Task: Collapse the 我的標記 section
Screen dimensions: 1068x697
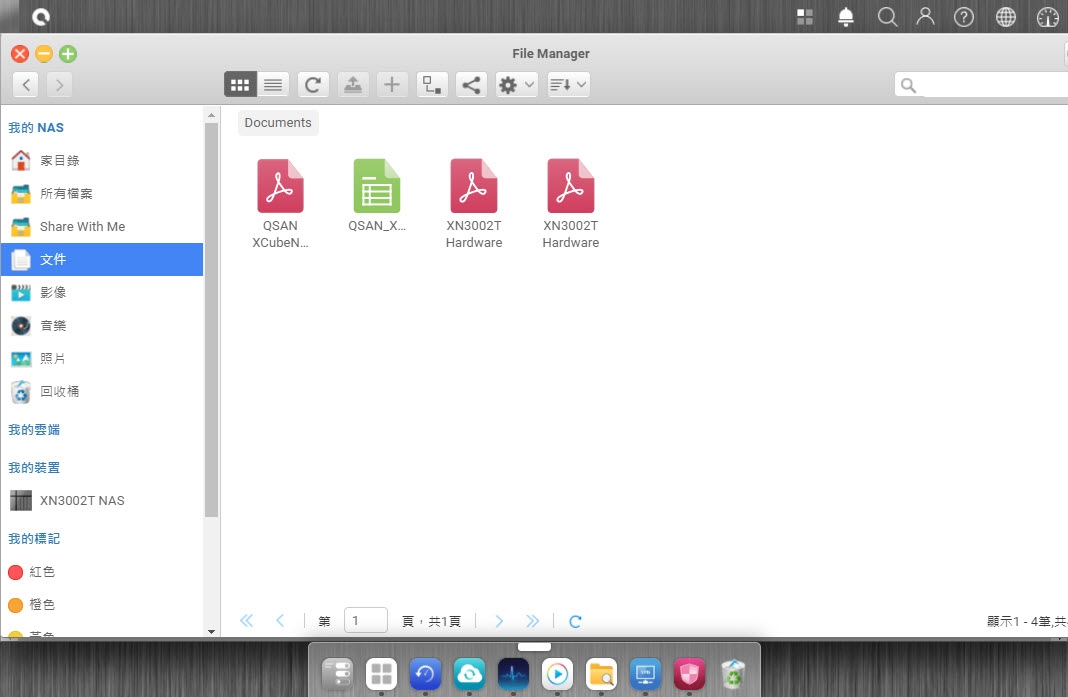Action: [x=34, y=539]
